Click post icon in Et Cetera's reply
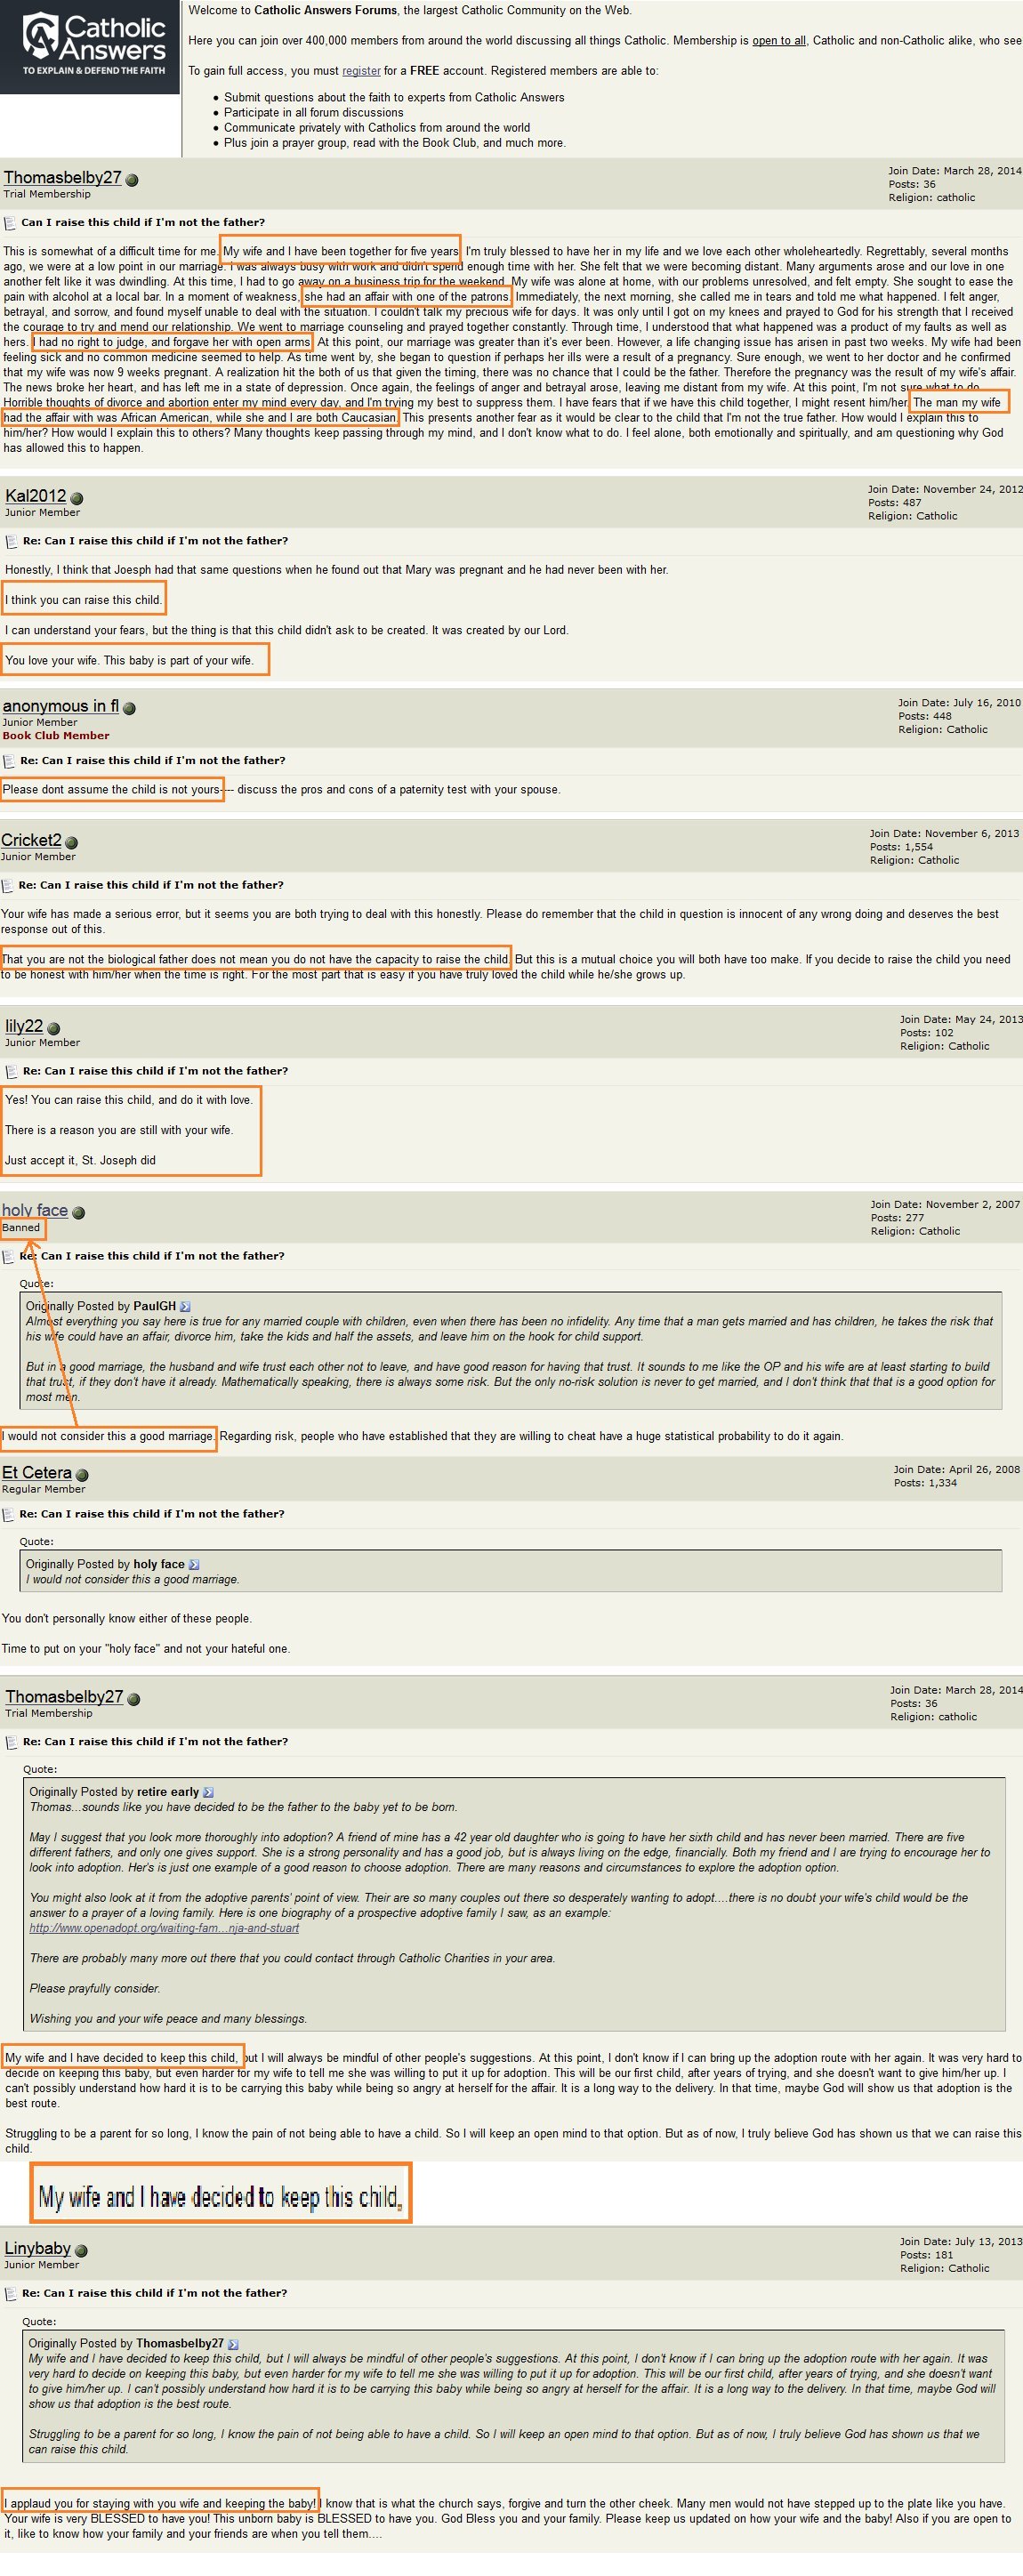 (x=8, y=1514)
